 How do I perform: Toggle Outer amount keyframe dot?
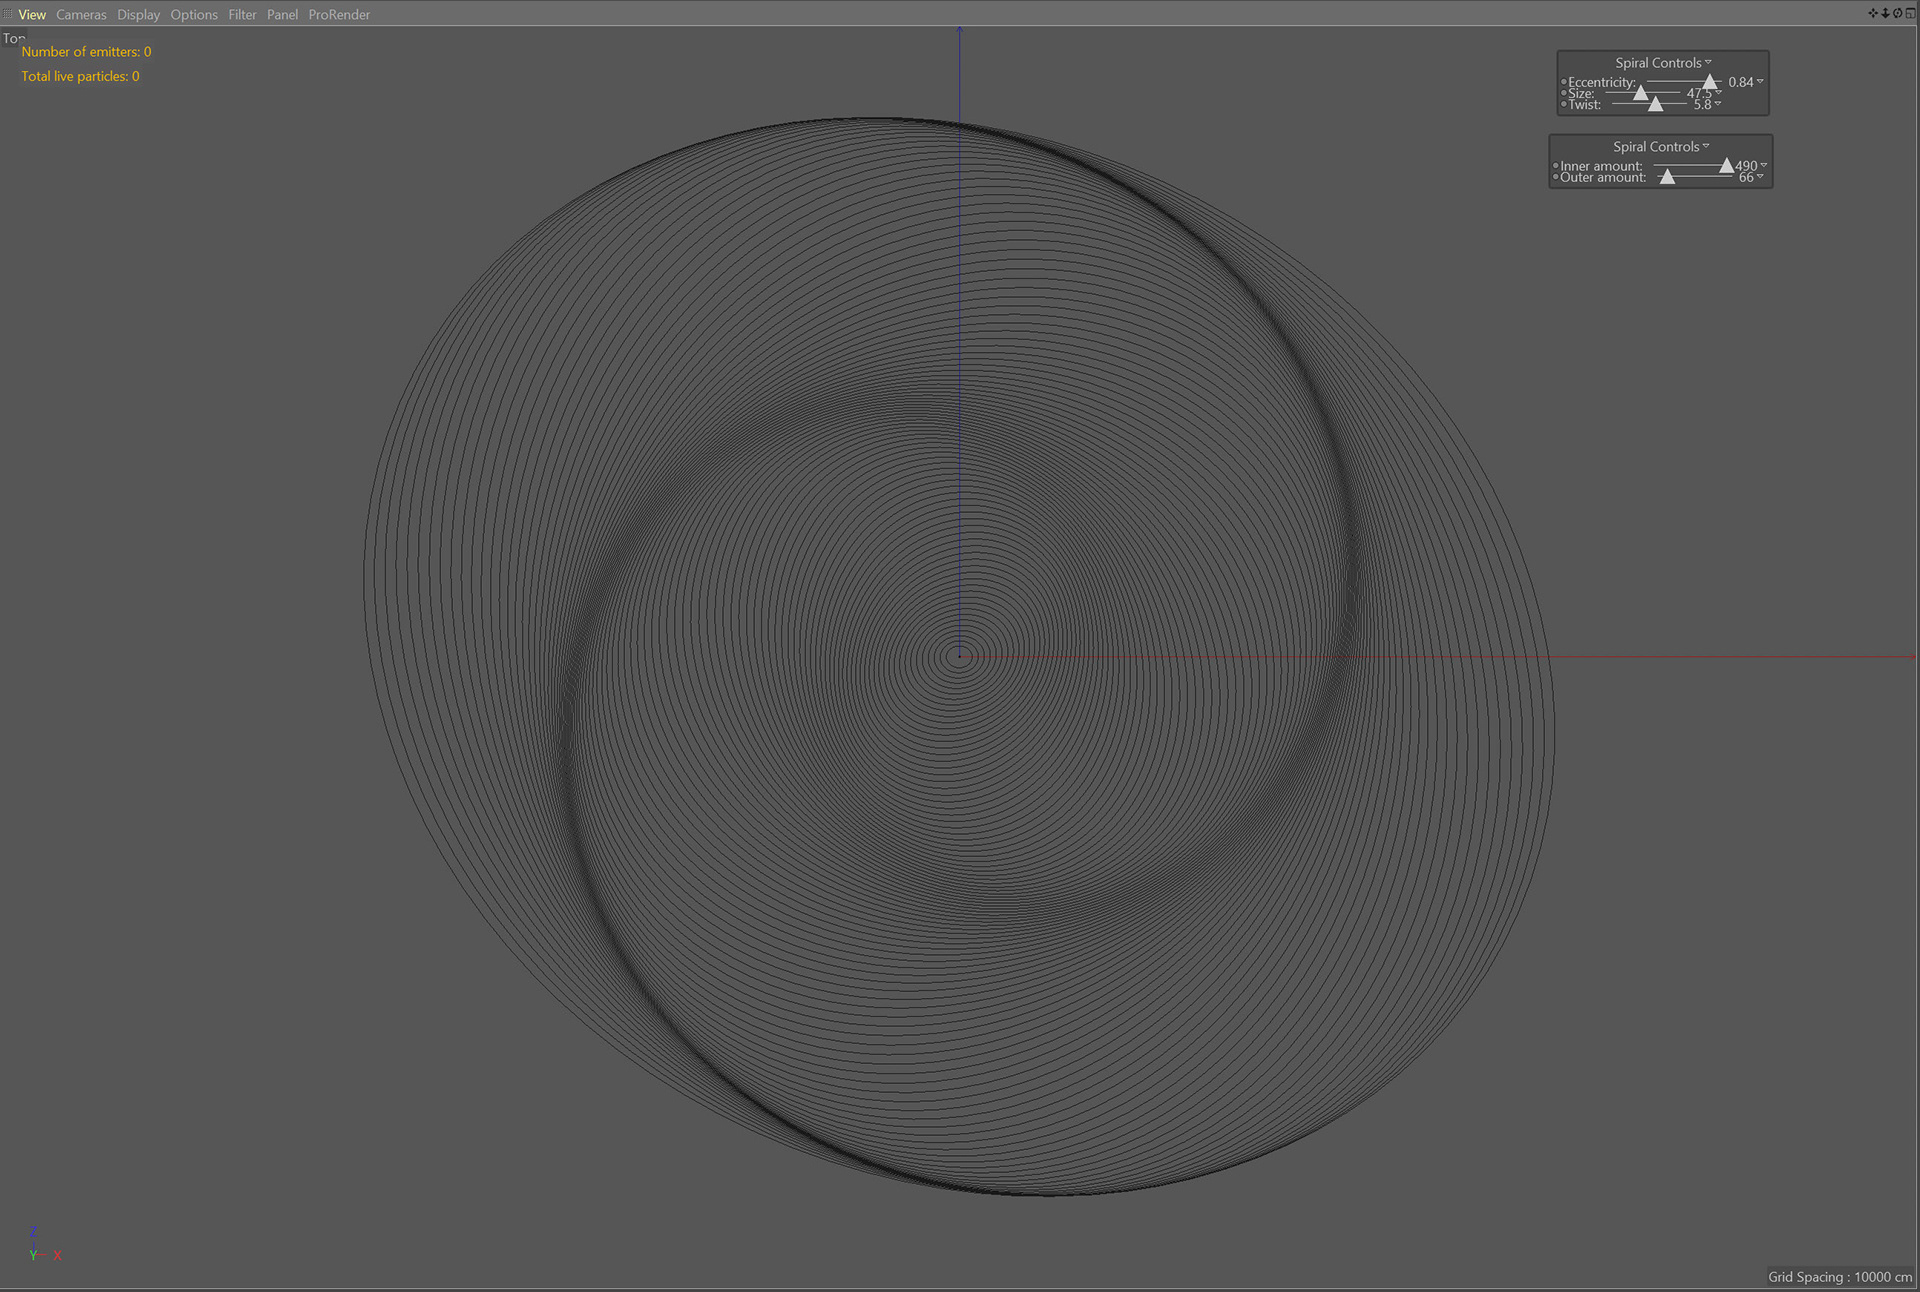pyautogui.click(x=1555, y=177)
